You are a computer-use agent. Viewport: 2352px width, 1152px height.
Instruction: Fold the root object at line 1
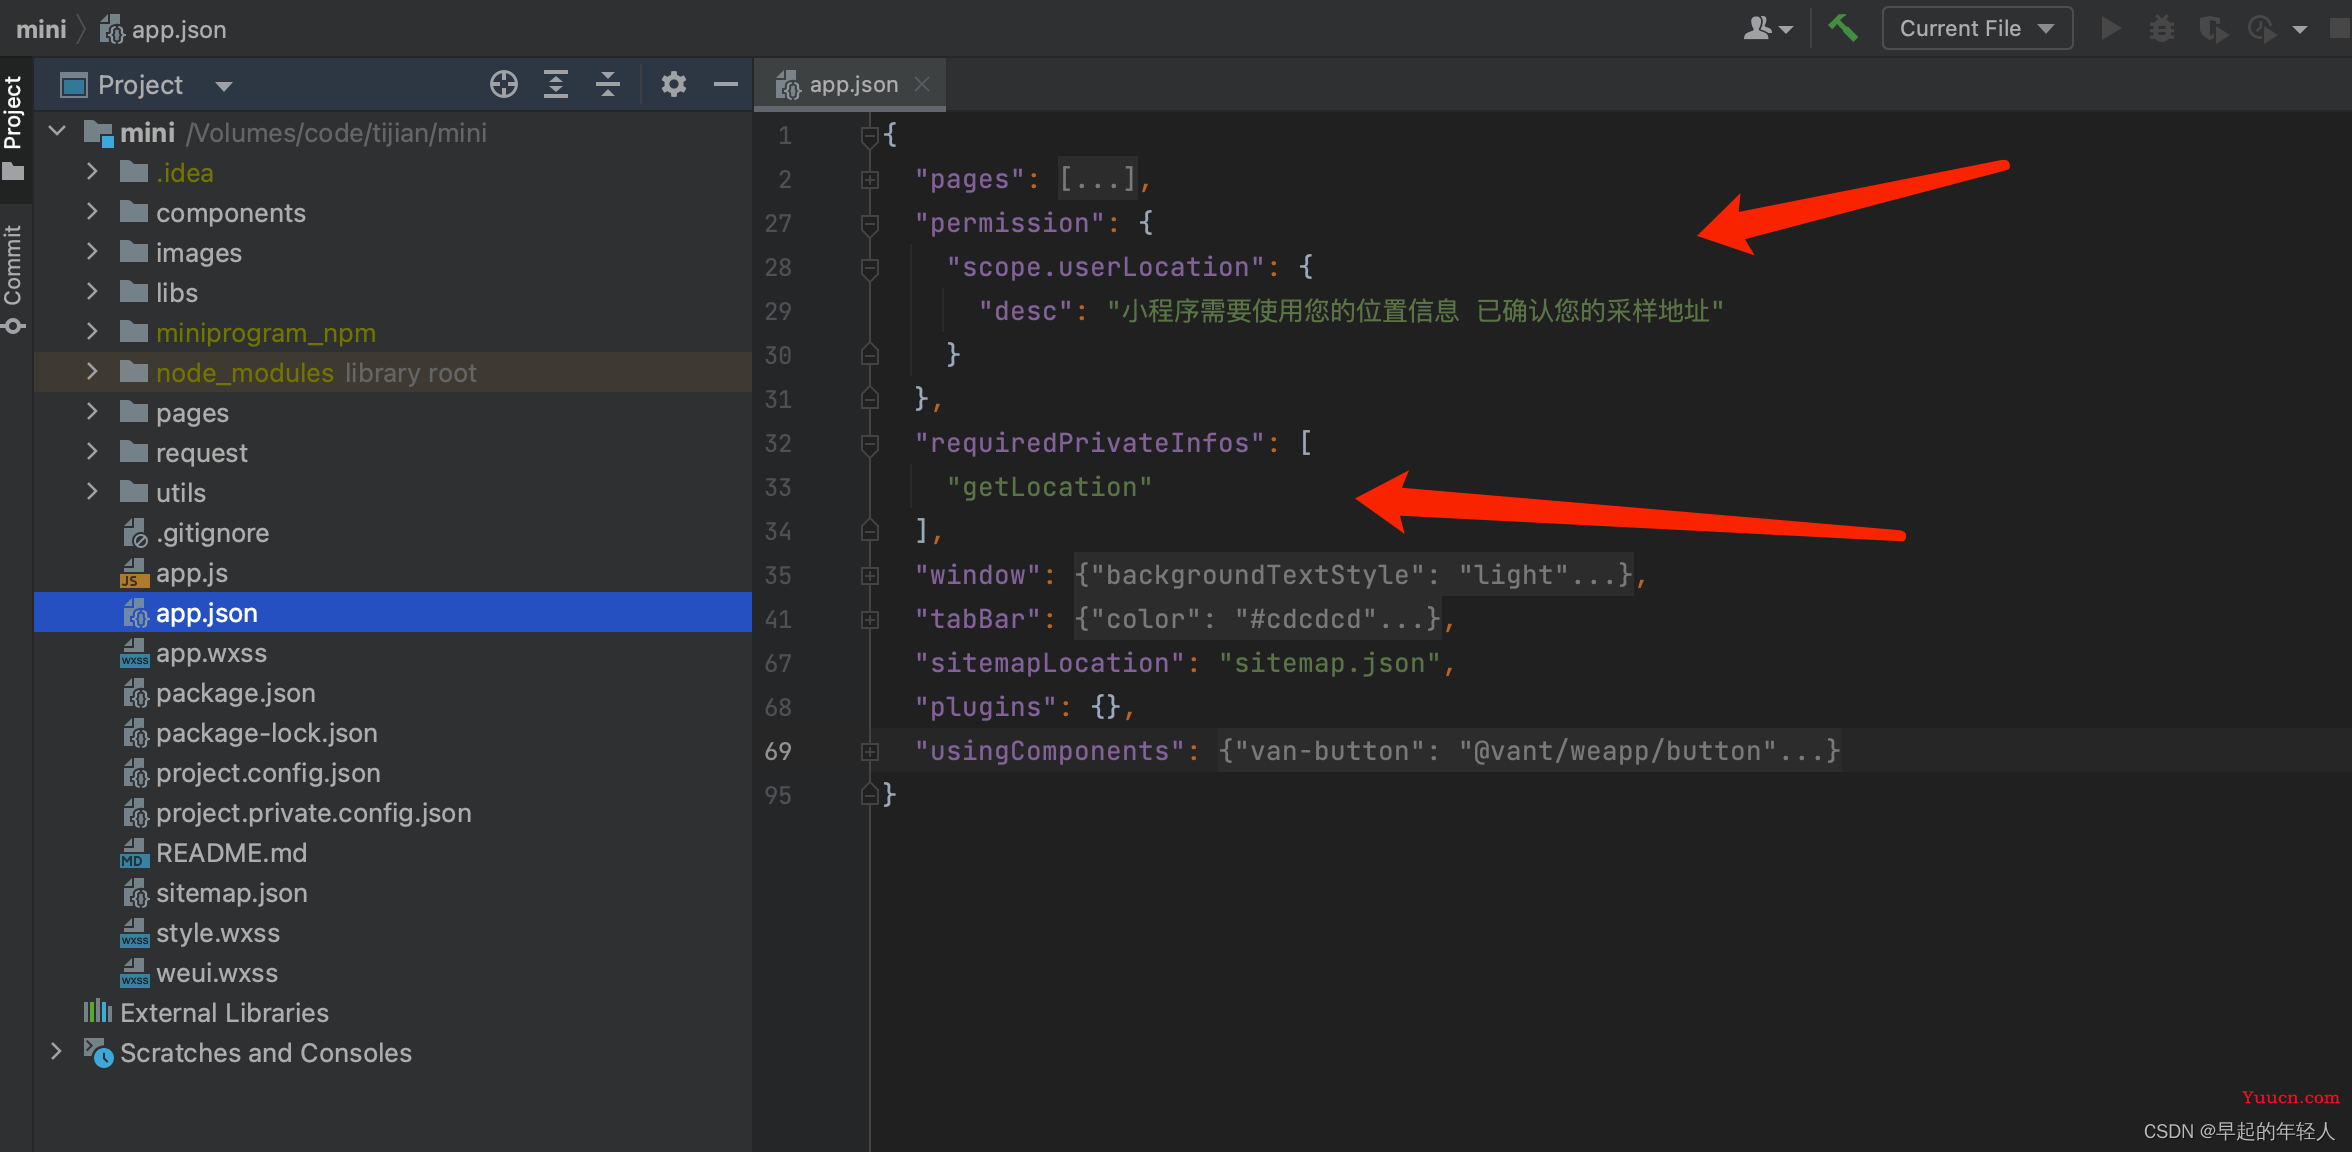pyautogui.click(x=870, y=135)
